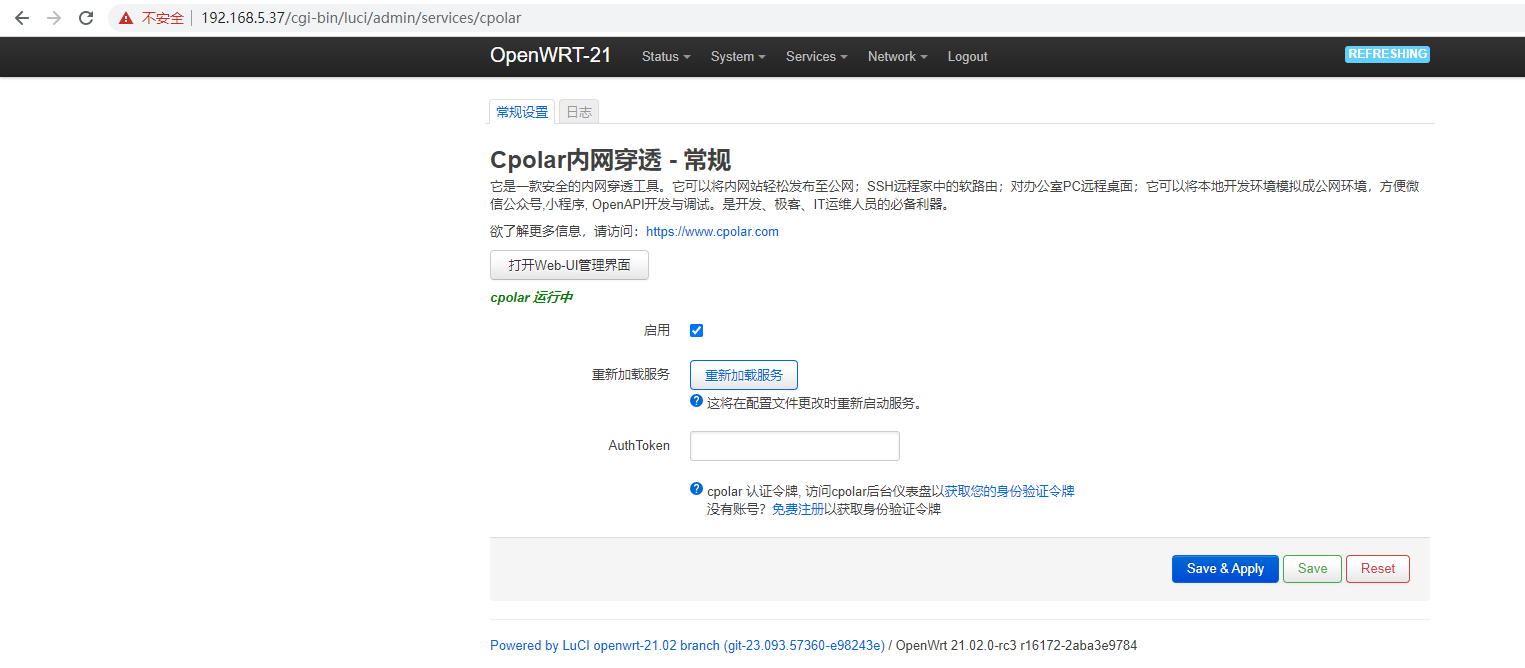Expand the System dropdown menu

[738, 57]
